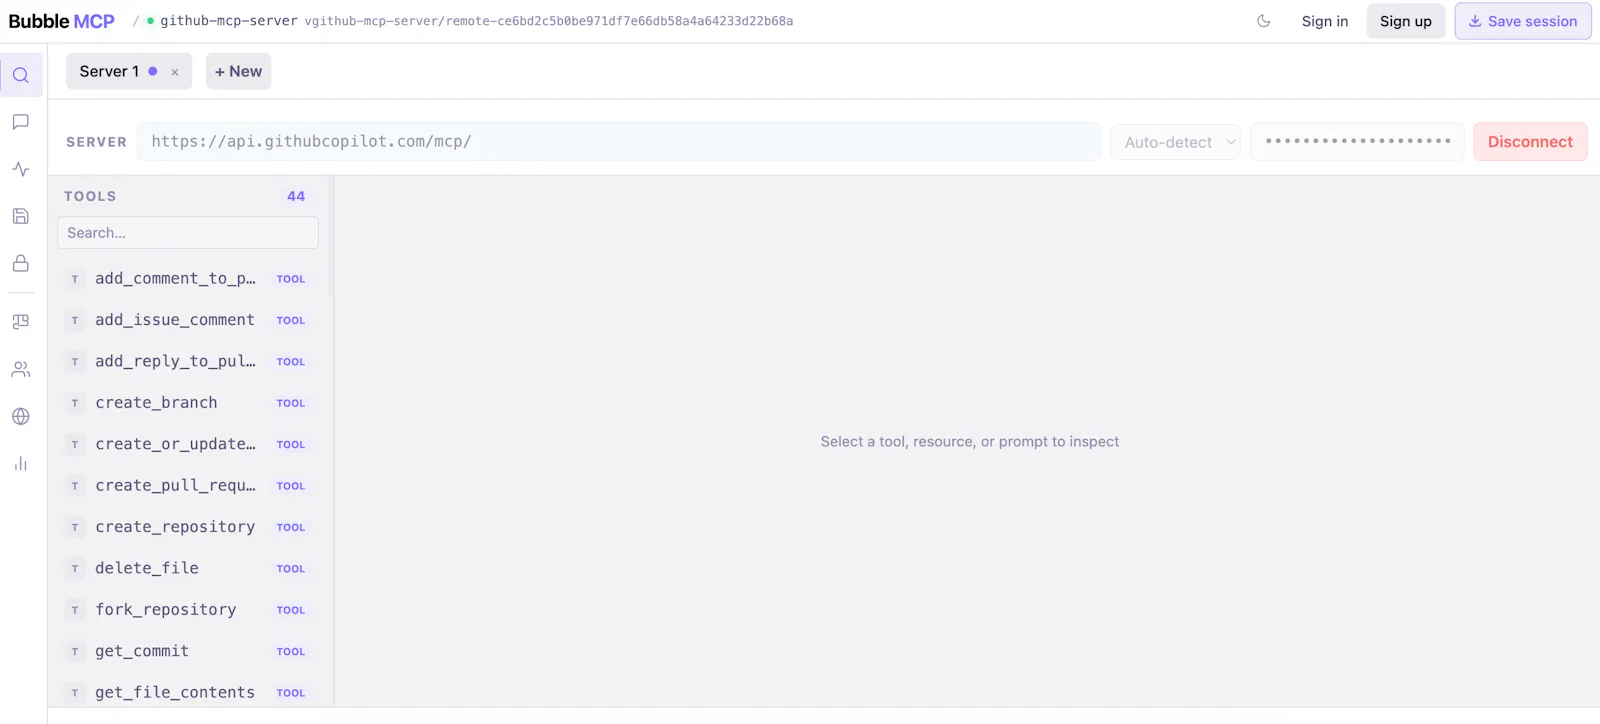Select the get_commit tool
This screenshot has height=724, width=1600.
[x=189, y=651]
